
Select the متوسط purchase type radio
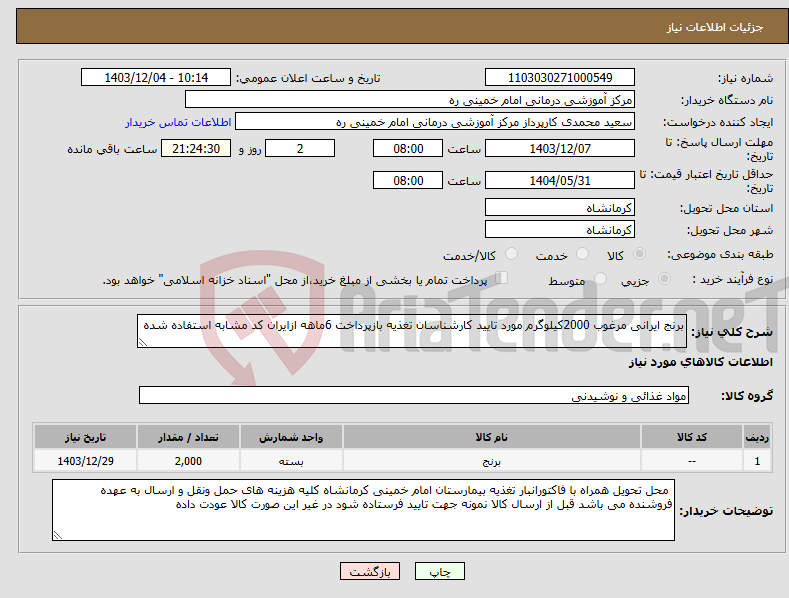(600, 278)
